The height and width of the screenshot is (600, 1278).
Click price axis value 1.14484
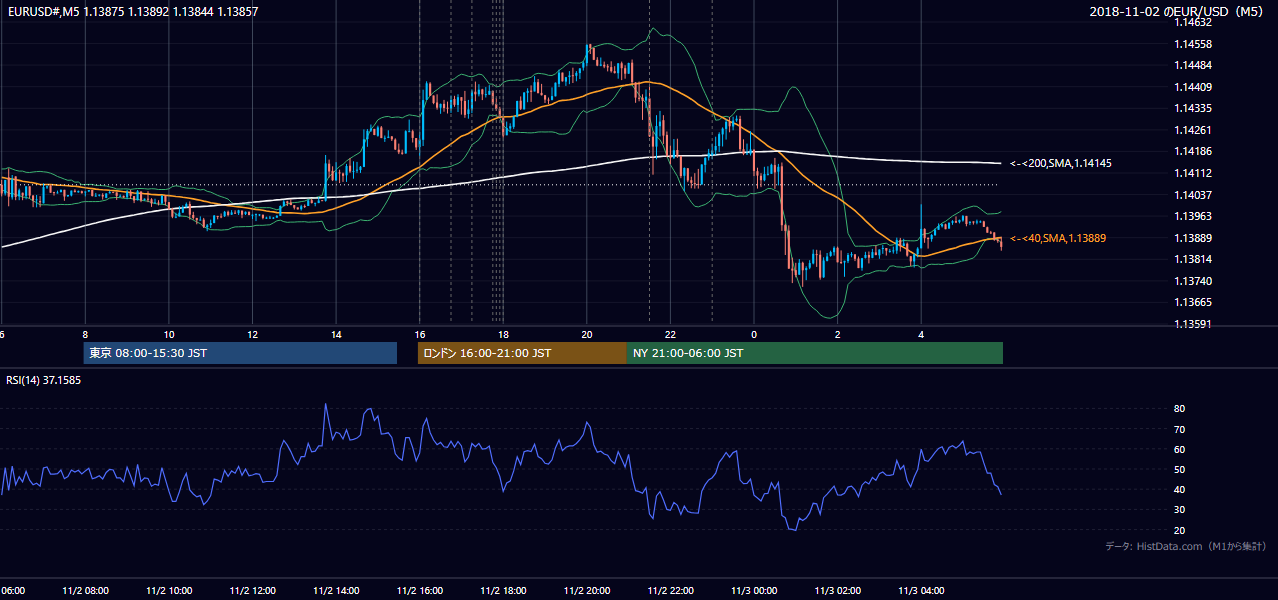tap(1193, 65)
